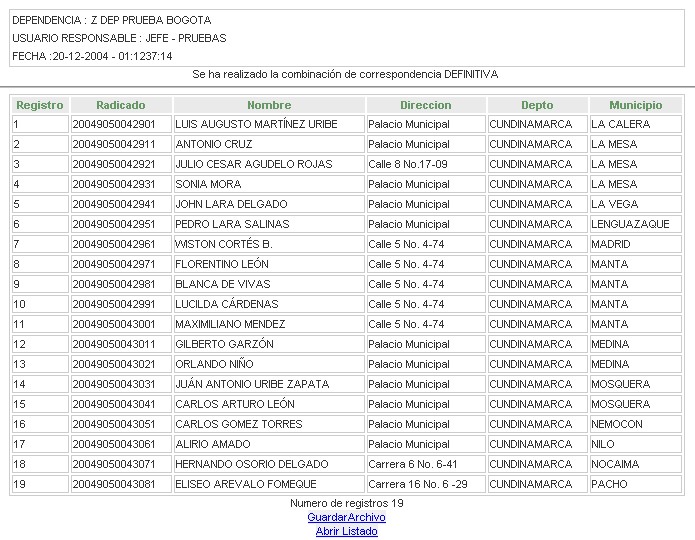Click address Calle 8 No.17-09

pyautogui.click(x=408, y=164)
